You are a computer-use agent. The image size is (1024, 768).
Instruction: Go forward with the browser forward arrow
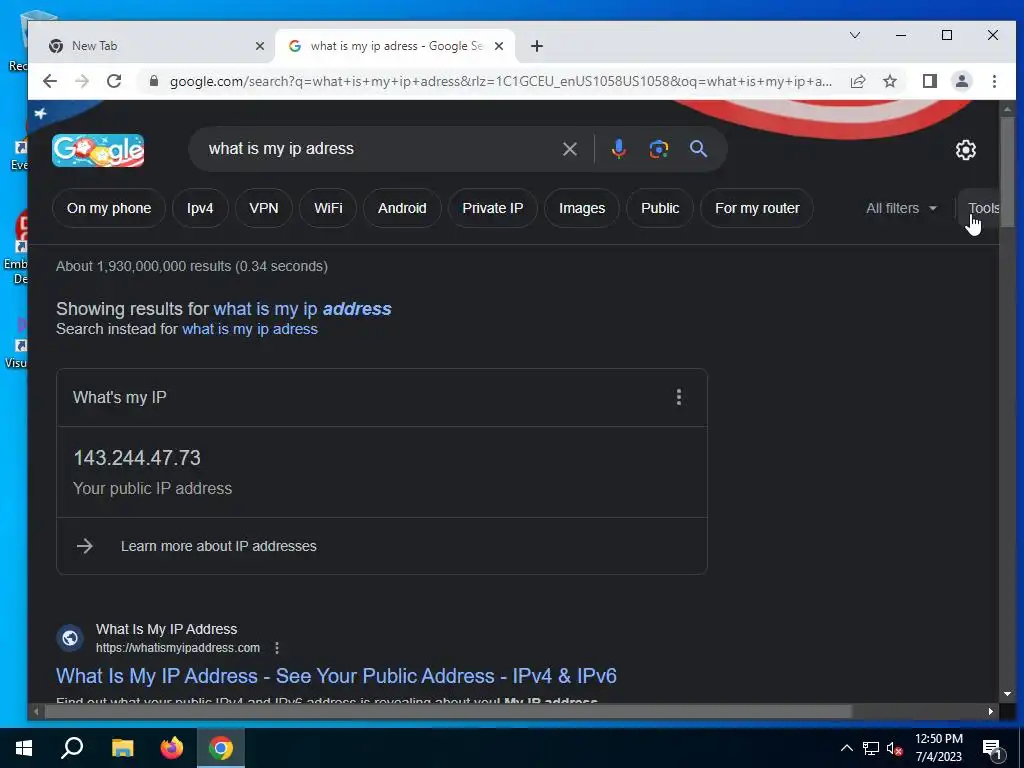(x=82, y=81)
